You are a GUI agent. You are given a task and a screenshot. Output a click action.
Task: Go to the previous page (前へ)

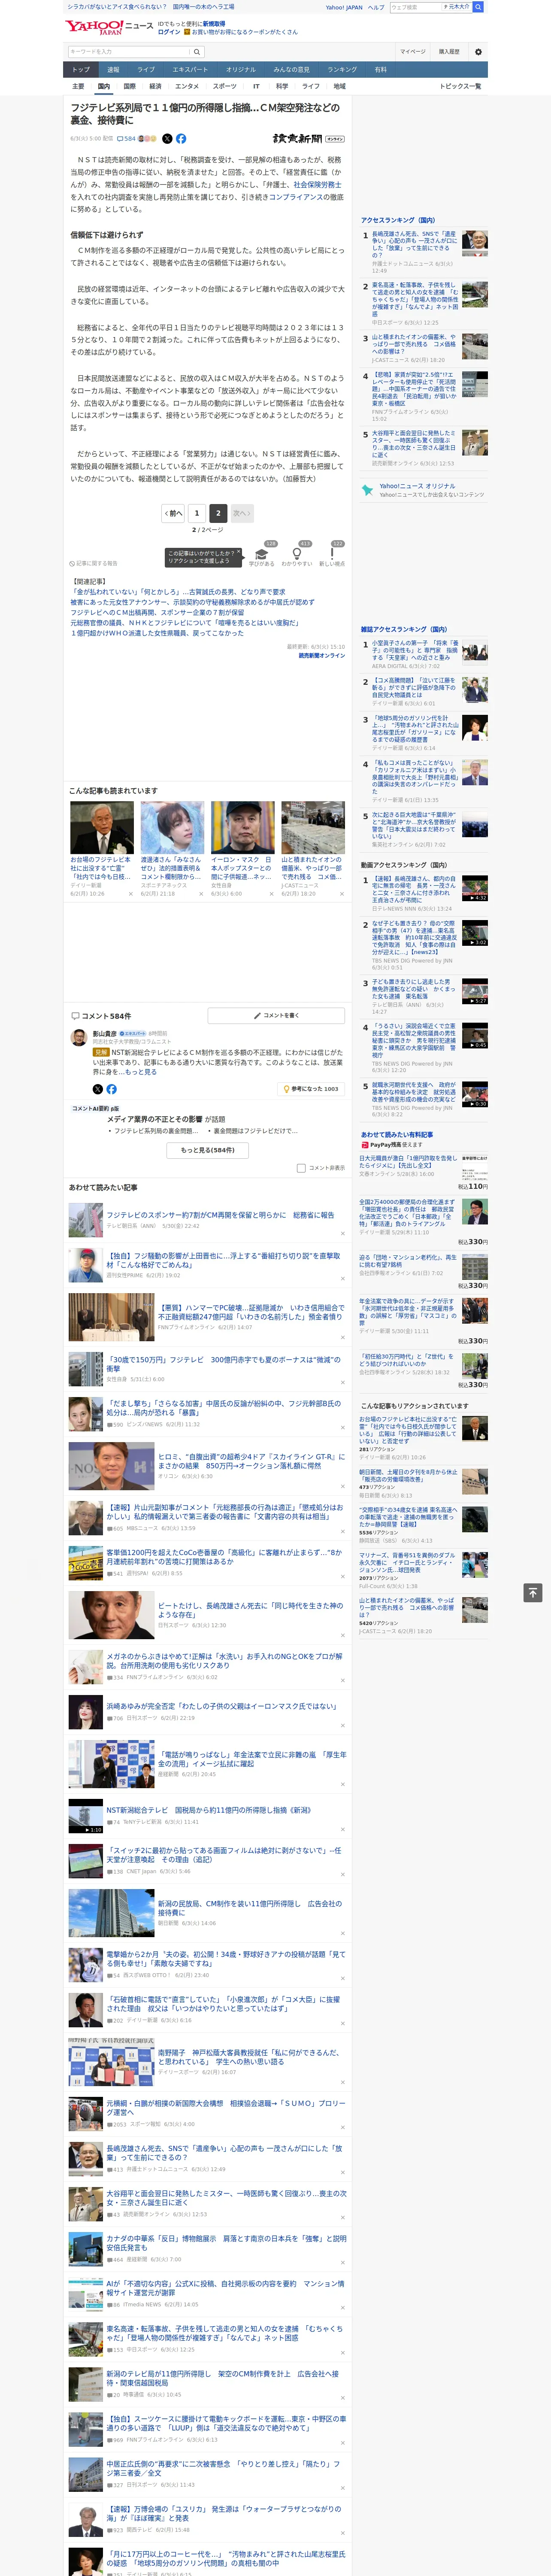pyautogui.click(x=174, y=513)
